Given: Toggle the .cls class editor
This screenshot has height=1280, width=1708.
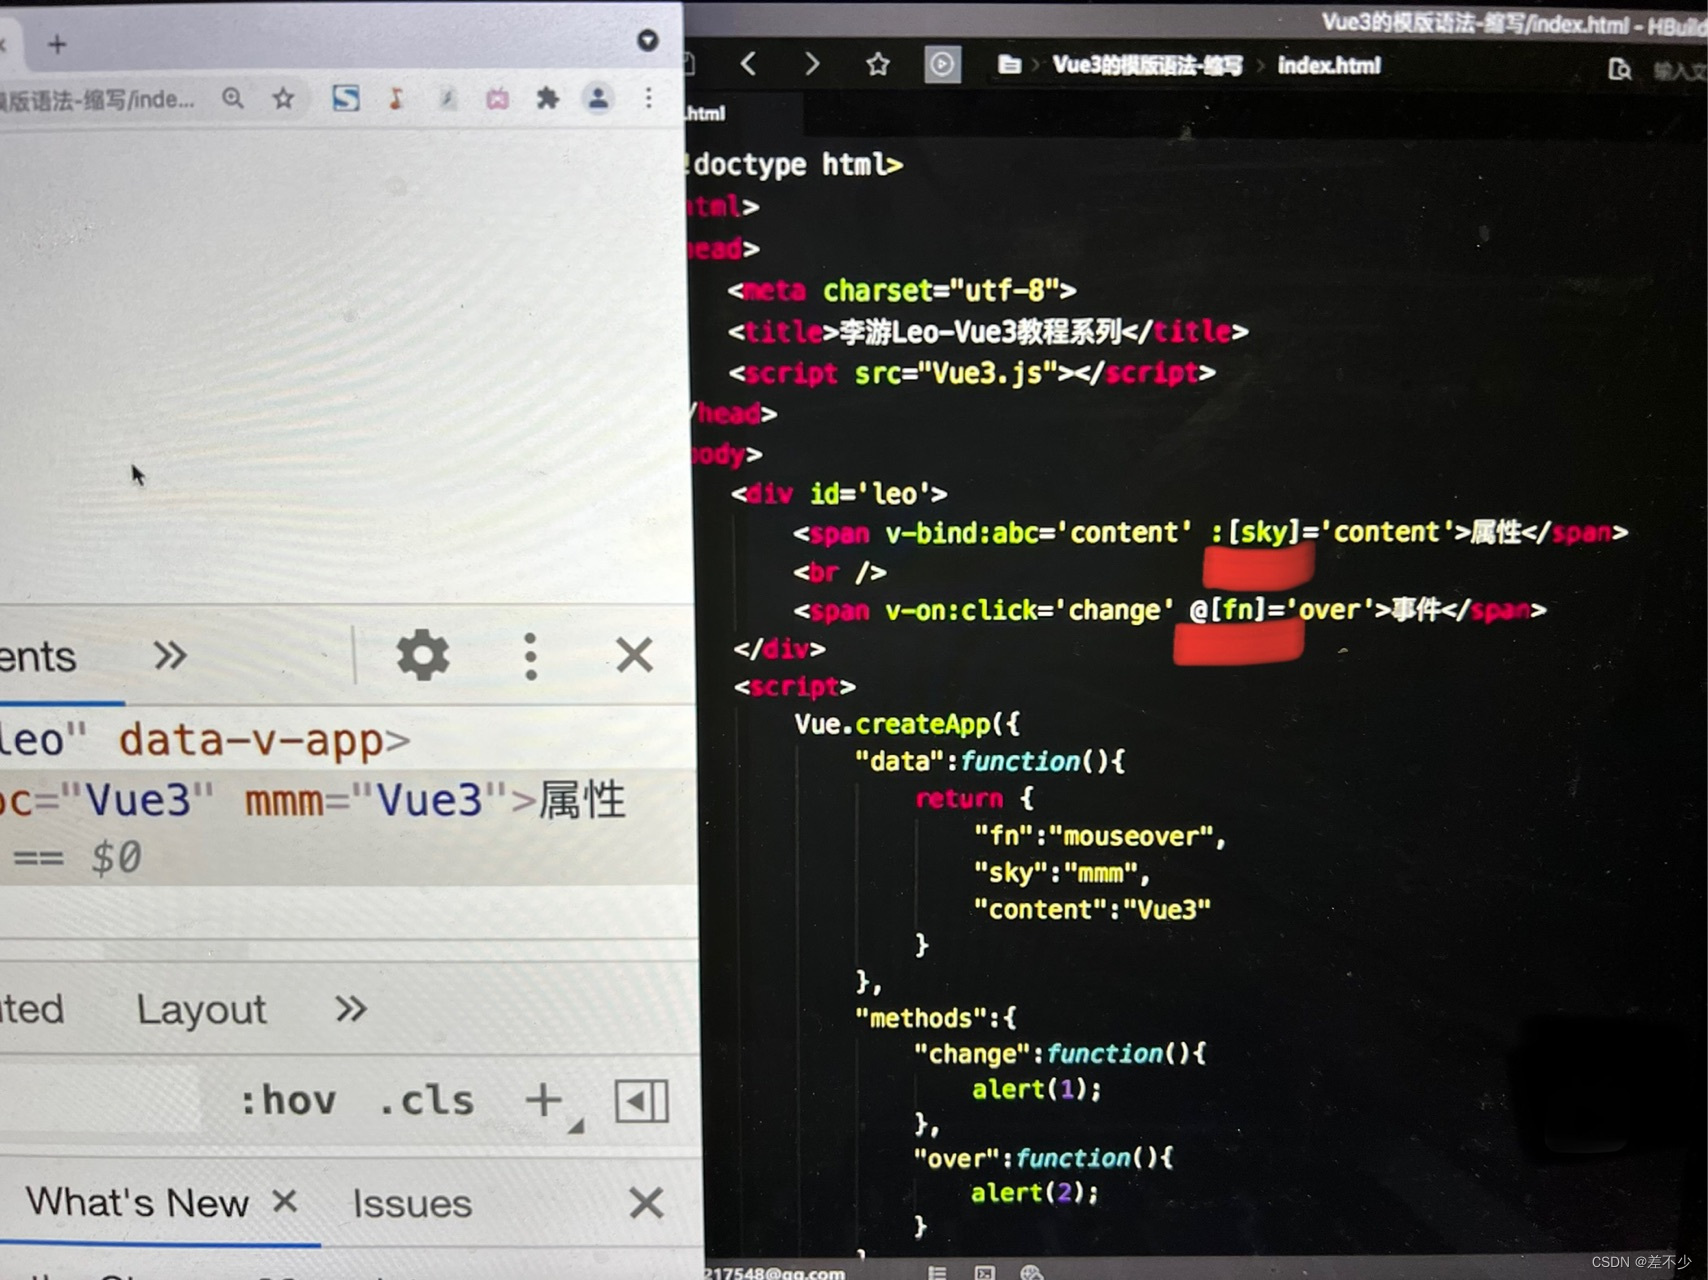Looking at the screenshot, I should (x=426, y=1101).
